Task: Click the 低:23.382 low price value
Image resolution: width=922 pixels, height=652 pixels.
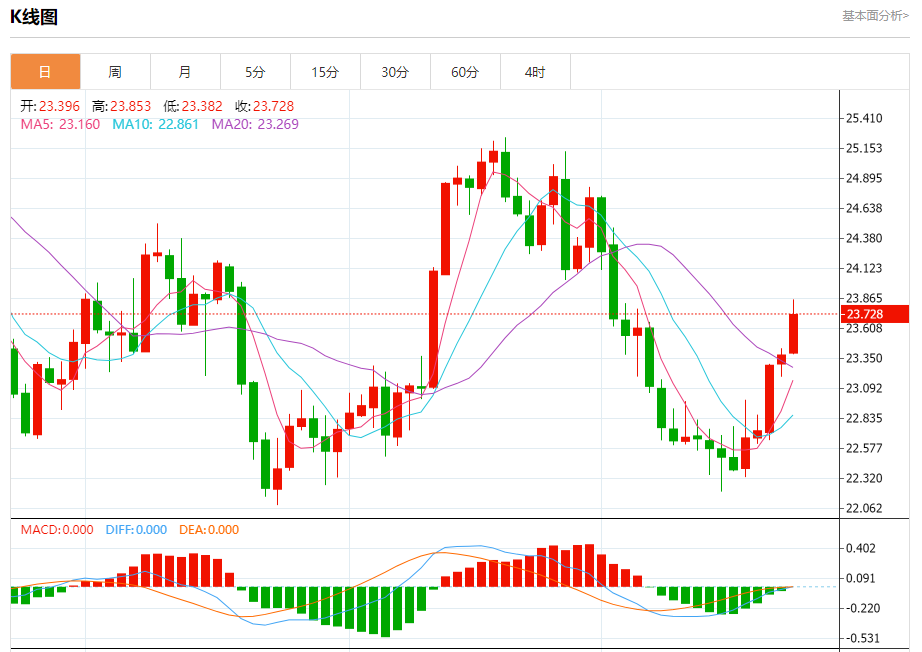Action: pos(193,106)
